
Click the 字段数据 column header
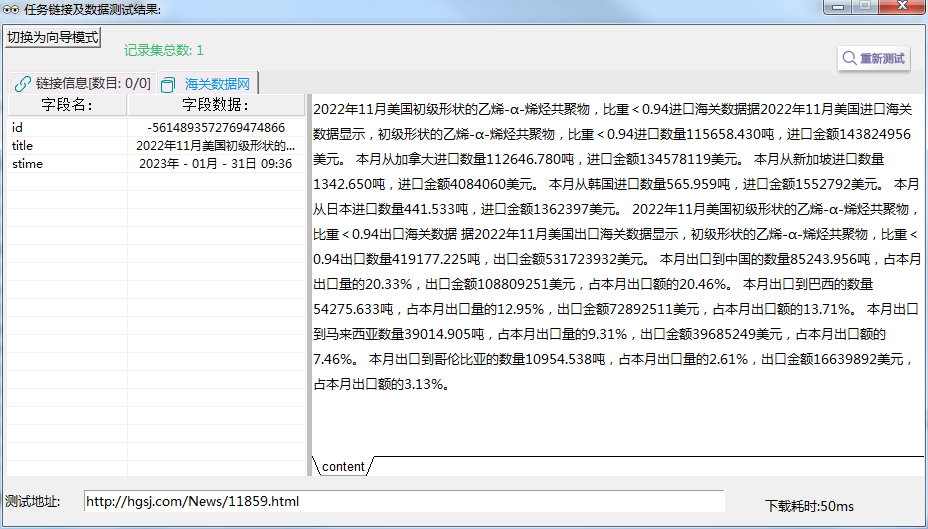[x=215, y=105]
